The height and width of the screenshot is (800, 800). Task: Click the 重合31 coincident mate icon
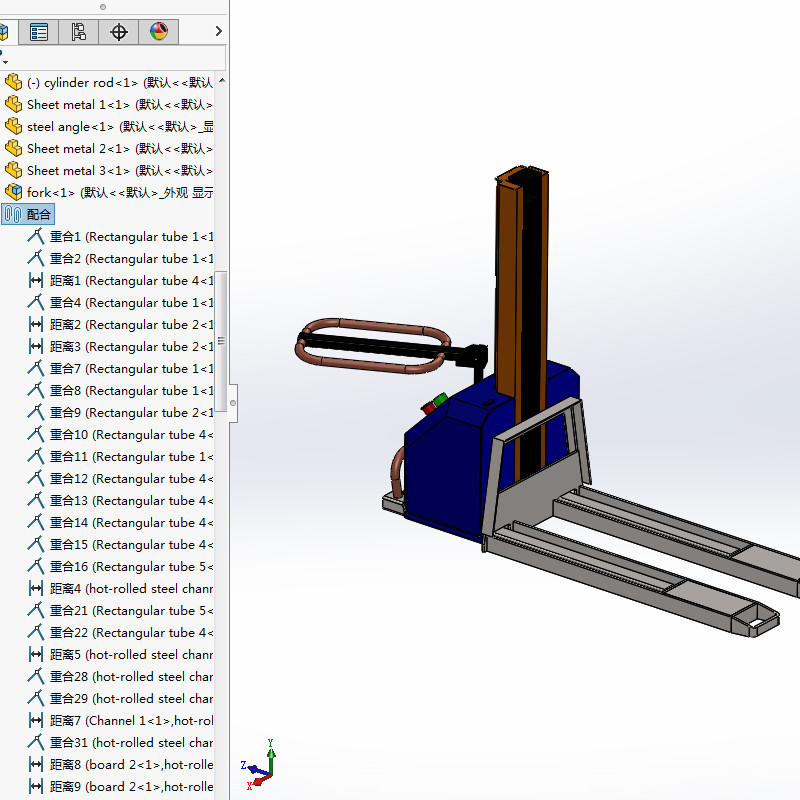(x=36, y=742)
